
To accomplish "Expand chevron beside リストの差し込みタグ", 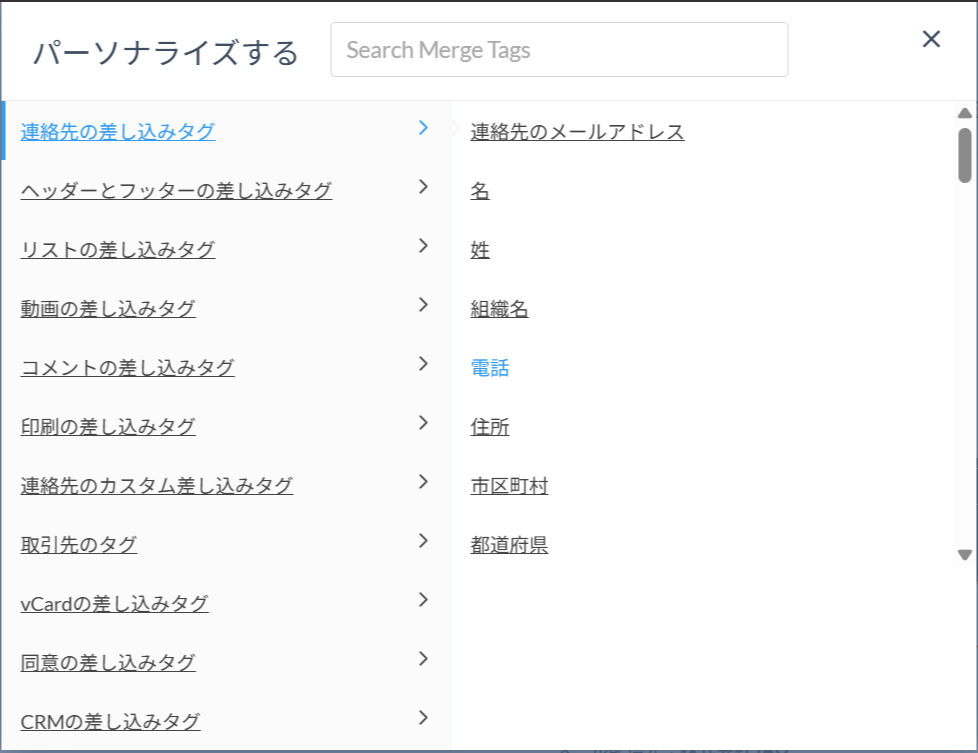I will pyautogui.click(x=423, y=246).
